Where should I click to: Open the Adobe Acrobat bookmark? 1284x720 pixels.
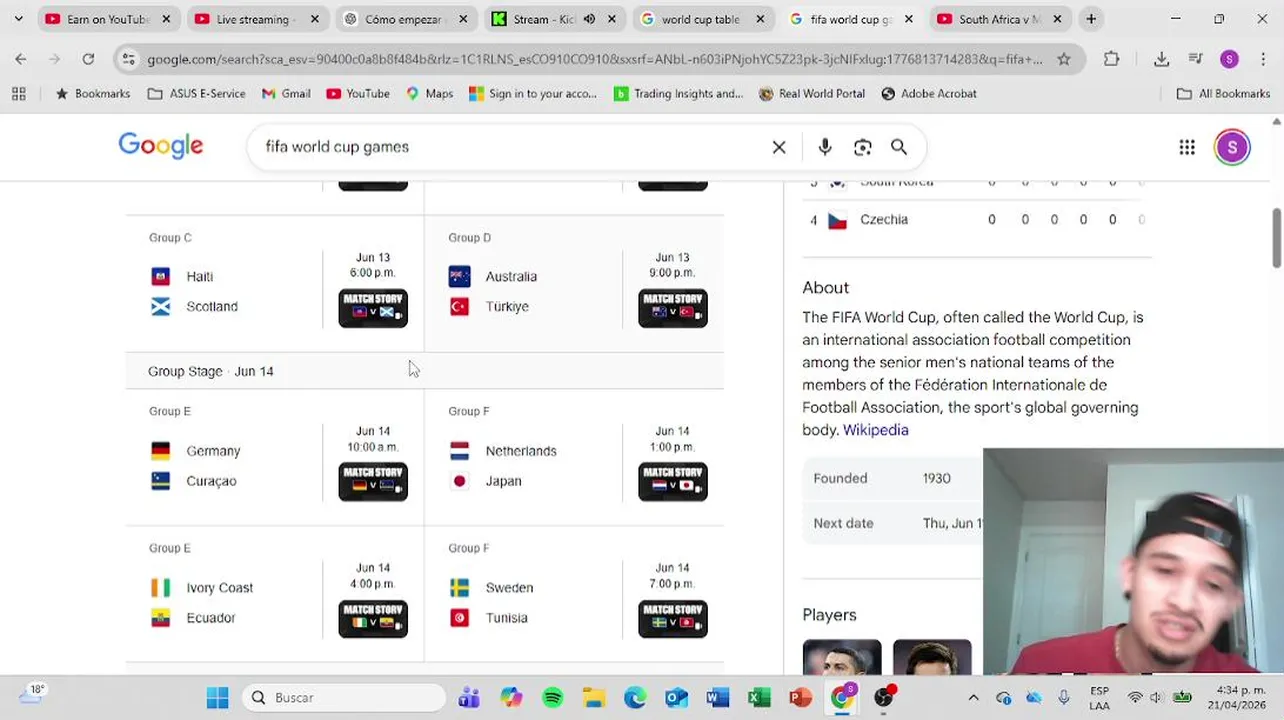pos(928,94)
